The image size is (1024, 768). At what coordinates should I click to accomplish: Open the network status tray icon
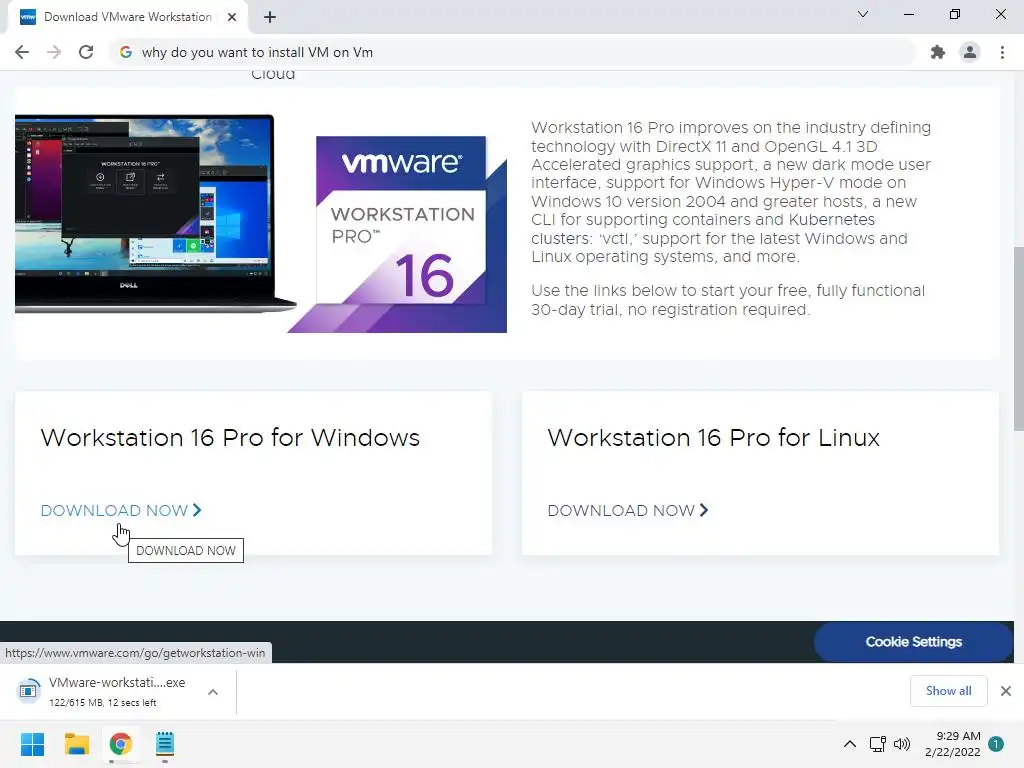(x=878, y=744)
